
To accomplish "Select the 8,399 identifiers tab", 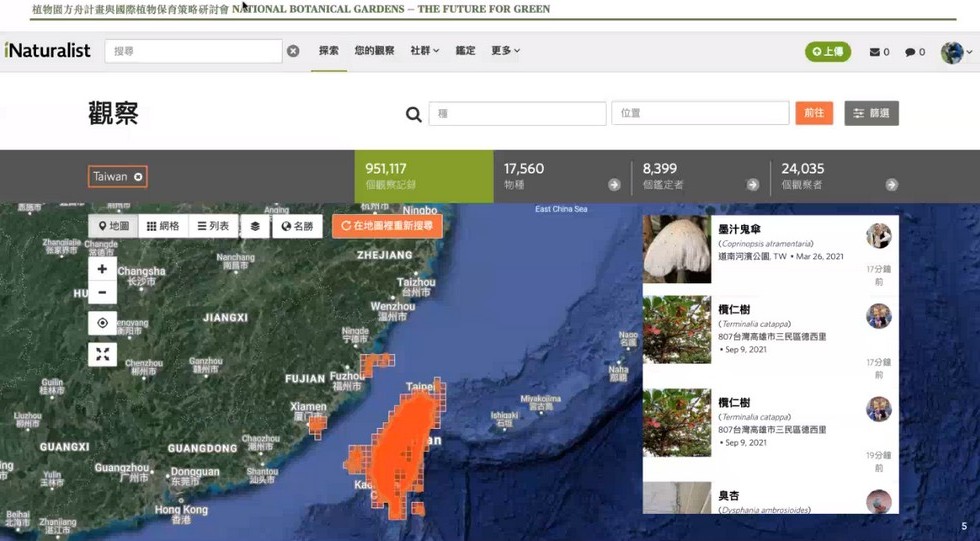I will (x=701, y=176).
